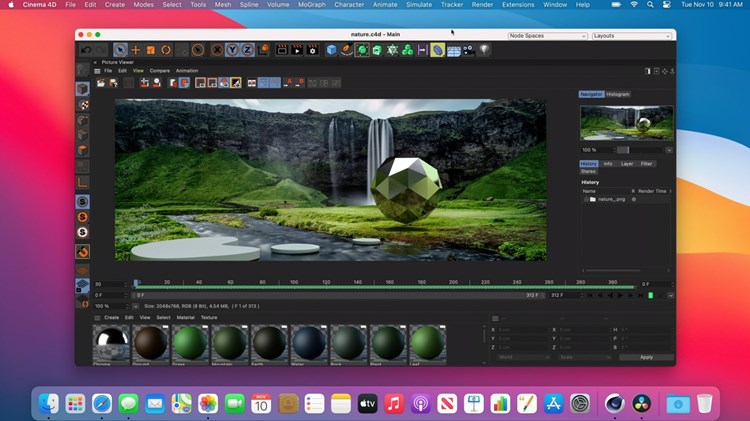750x421 pixels.
Task: Click the purple Bend deformer icon
Action: point(438,50)
